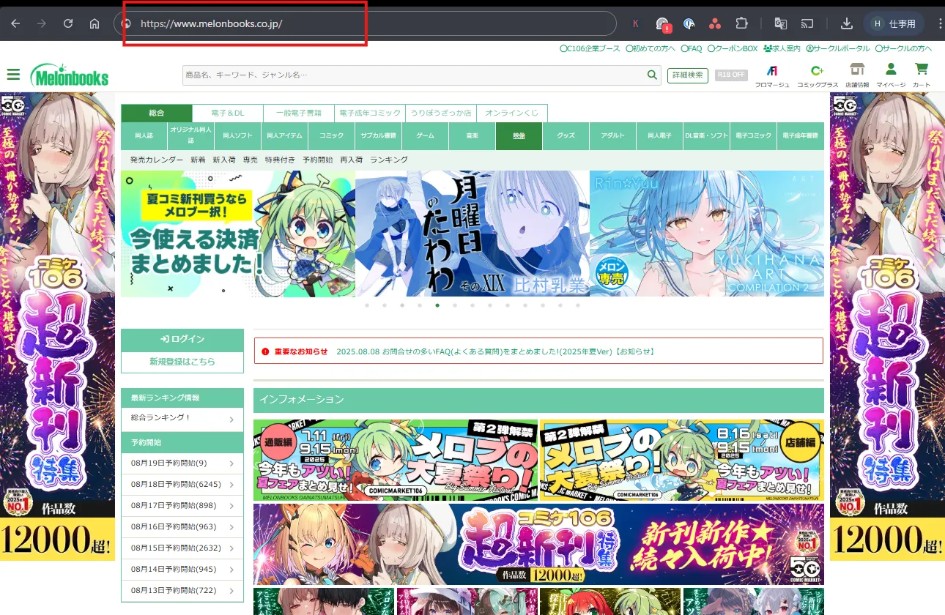Open the 仕事用 browser profile button
Image resolution: width=945 pixels, height=615 pixels.
tap(894, 24)
